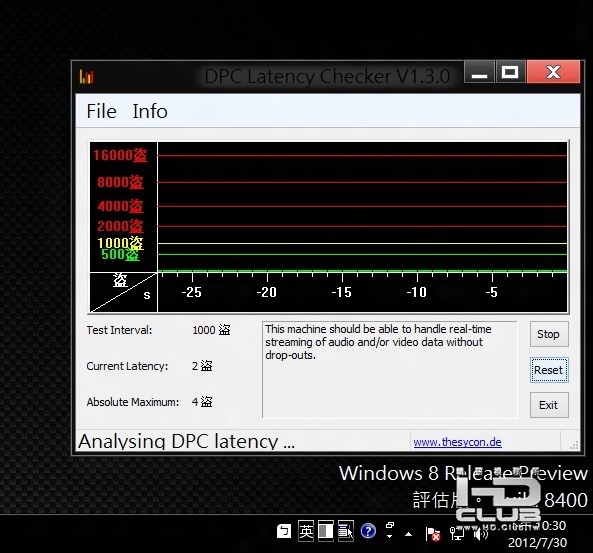Click the Reset button
Image resolution: width=593 pixels, height=553 pixels.
(549, 370)
